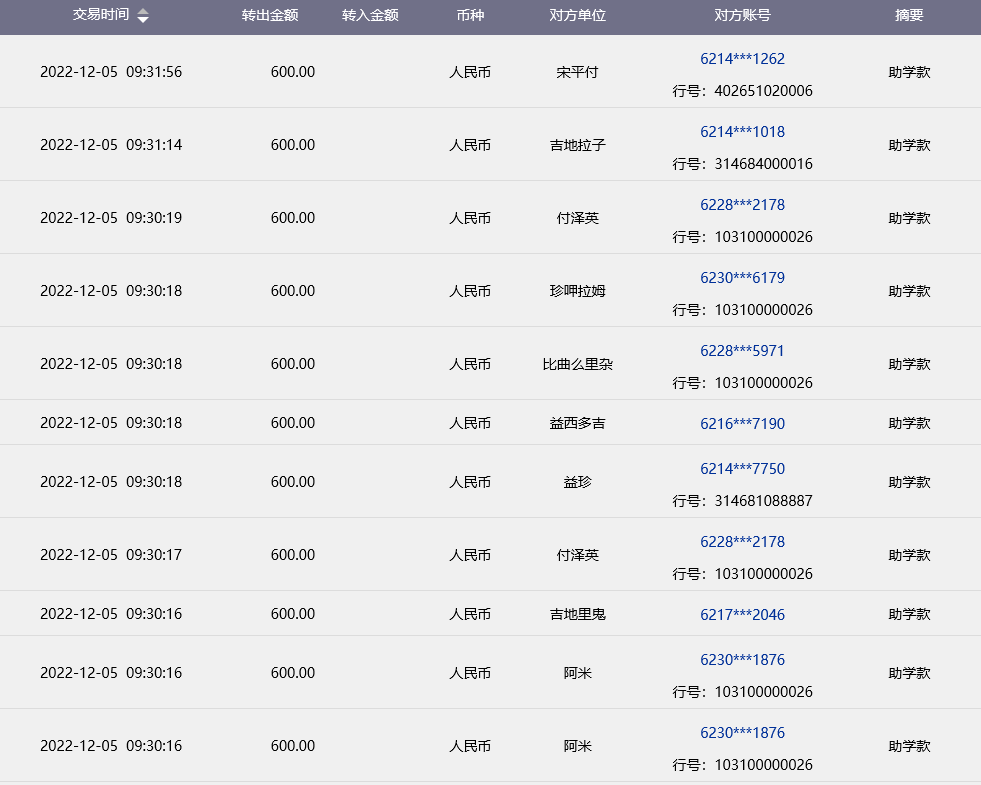Open 6228***2178 link in 09:30:19 row

(742, 205)
